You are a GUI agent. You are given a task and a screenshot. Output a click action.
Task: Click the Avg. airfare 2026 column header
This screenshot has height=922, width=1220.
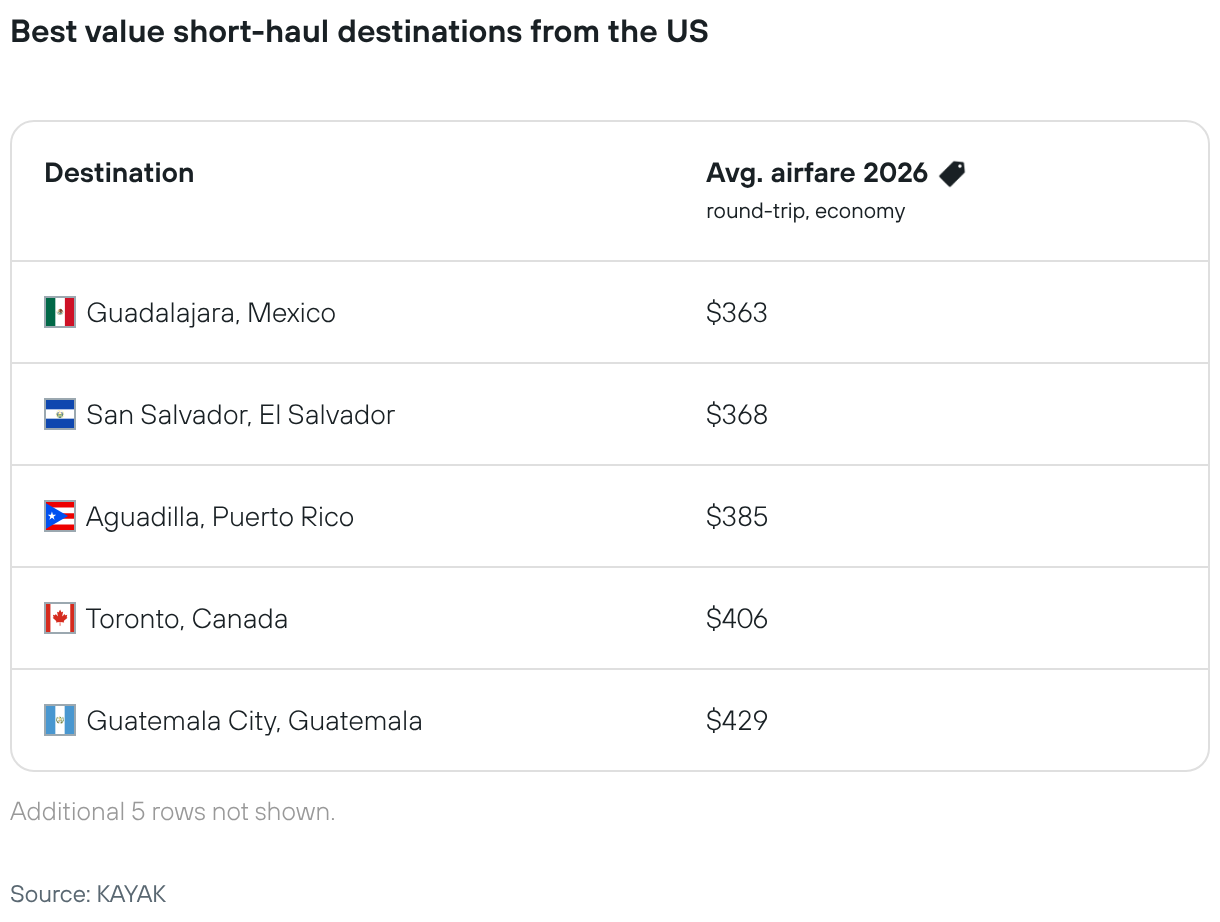(x=817, y=173)
